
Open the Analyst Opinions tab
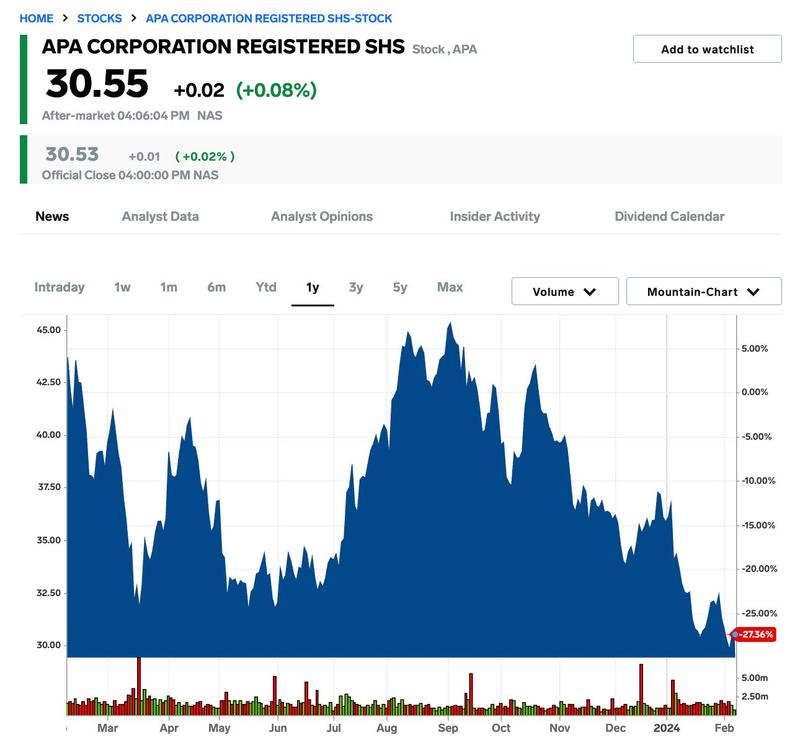click(322, 216)
